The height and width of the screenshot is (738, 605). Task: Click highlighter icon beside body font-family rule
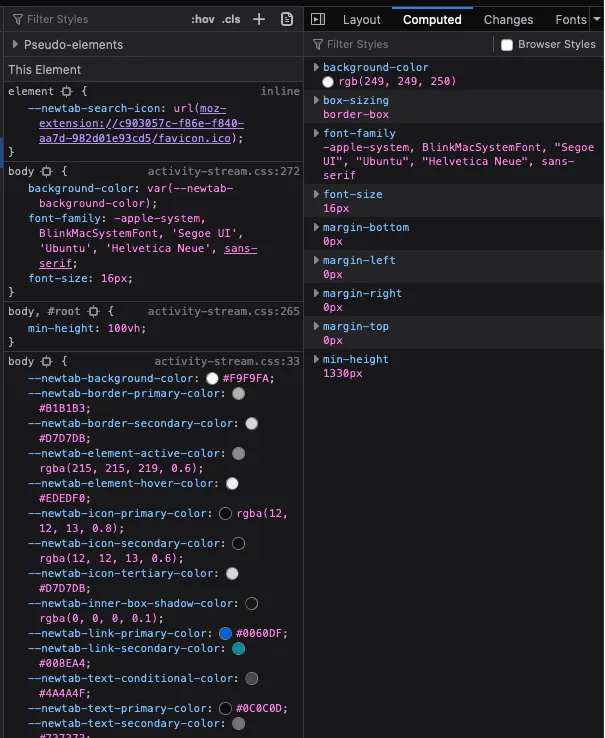pos(47,172)
